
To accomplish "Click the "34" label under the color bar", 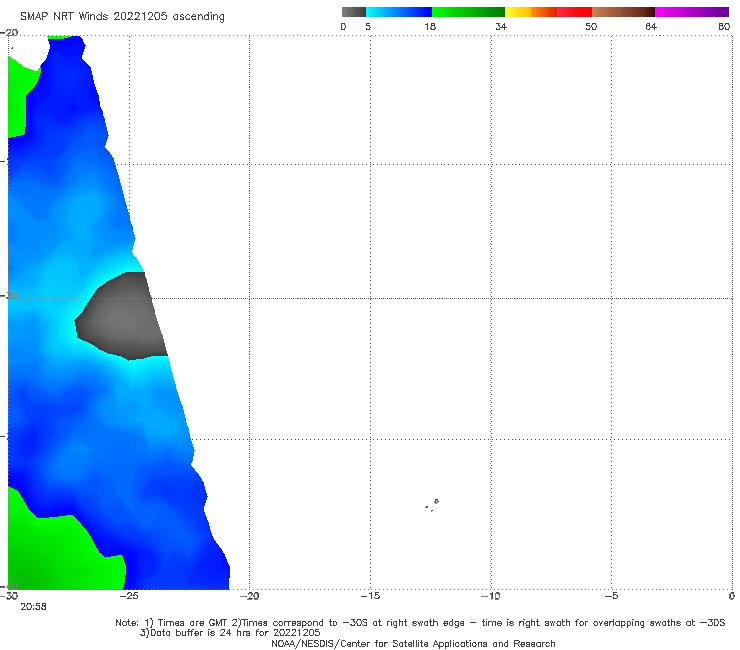I will point(501,27).
